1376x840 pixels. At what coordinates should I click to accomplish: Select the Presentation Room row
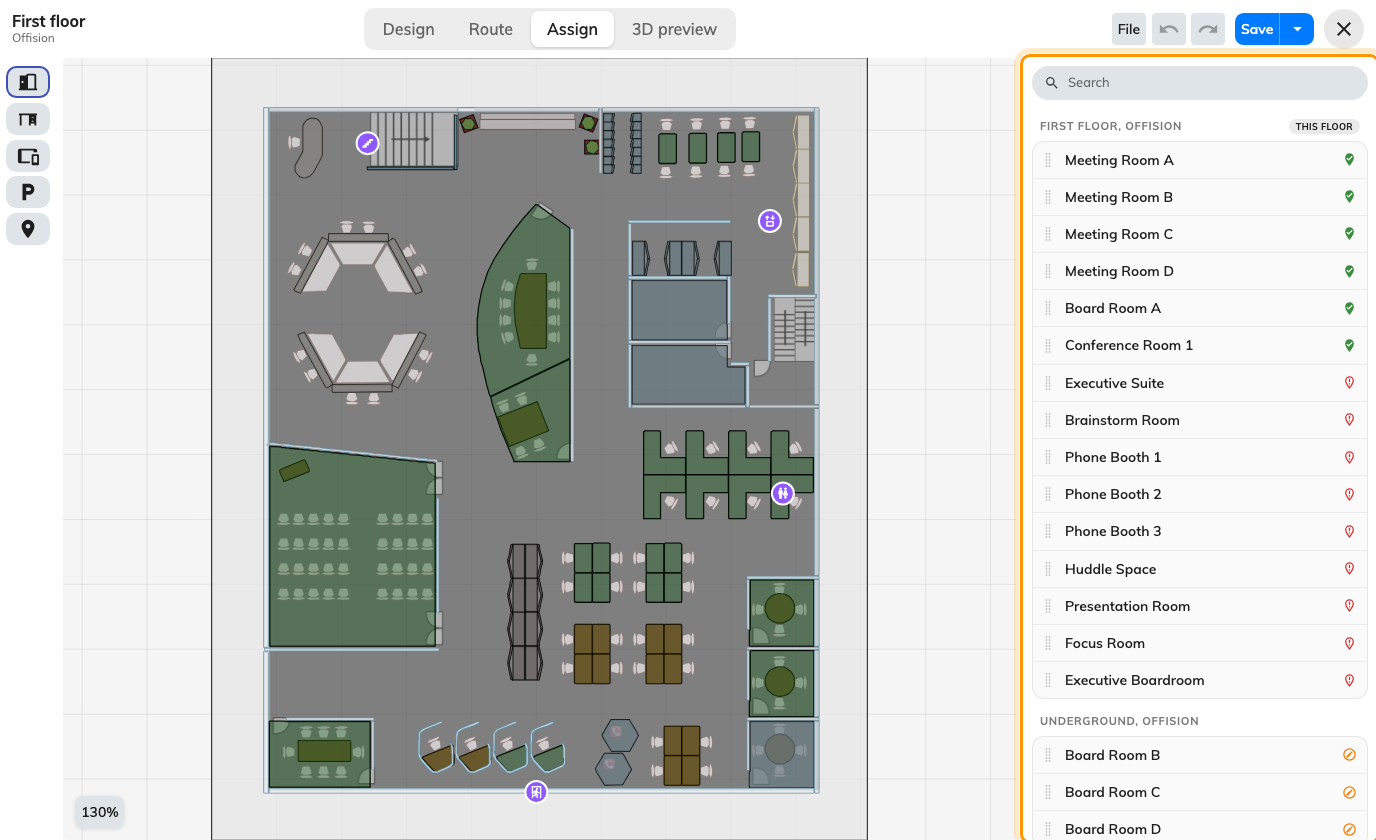point(1199,606)
